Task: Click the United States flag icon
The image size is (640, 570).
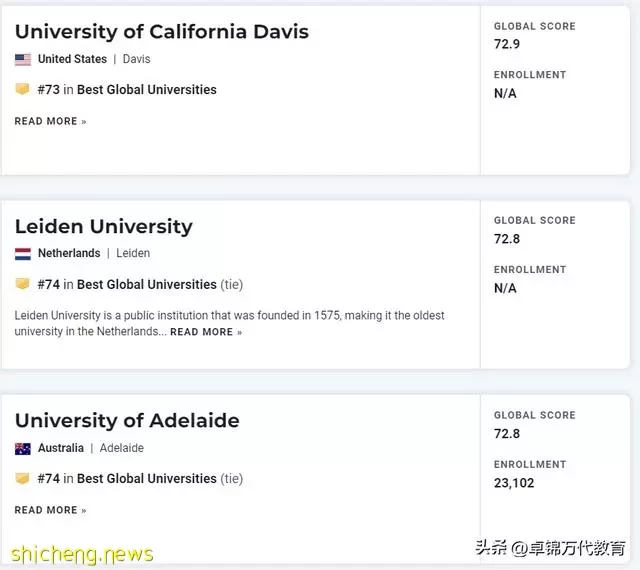Action: pyautogui.click(x=23, y=60)
